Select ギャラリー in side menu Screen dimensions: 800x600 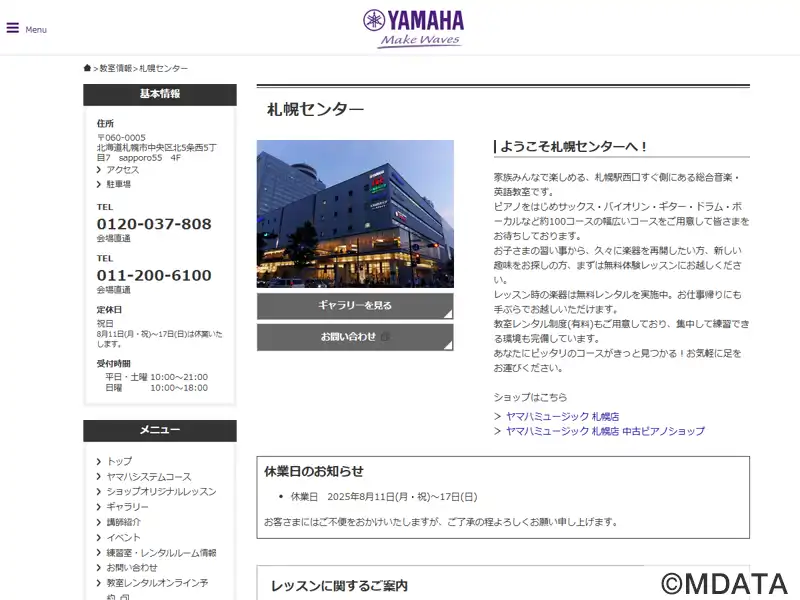tap(127, 507)
